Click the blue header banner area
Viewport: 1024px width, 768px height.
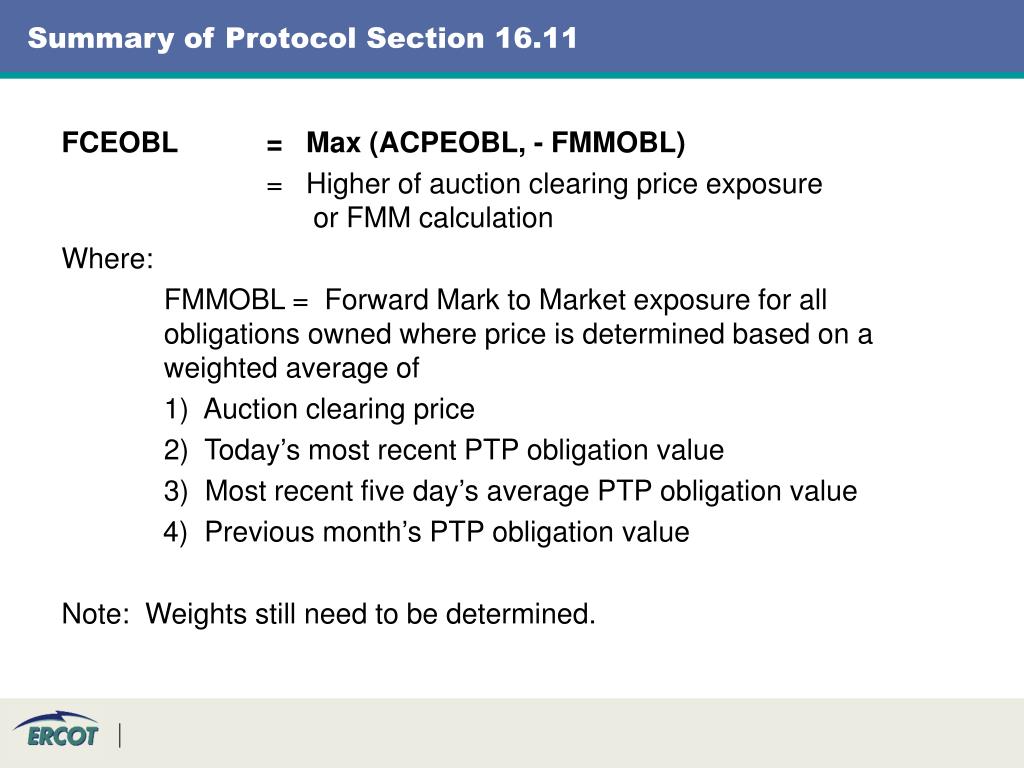click(512, 38)
